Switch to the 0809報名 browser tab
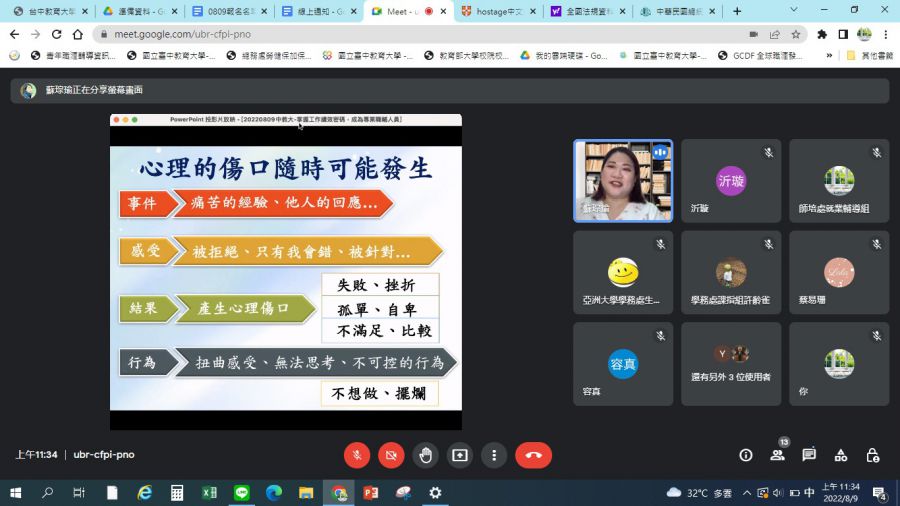The image size is (900, 506). pos(223,11)
